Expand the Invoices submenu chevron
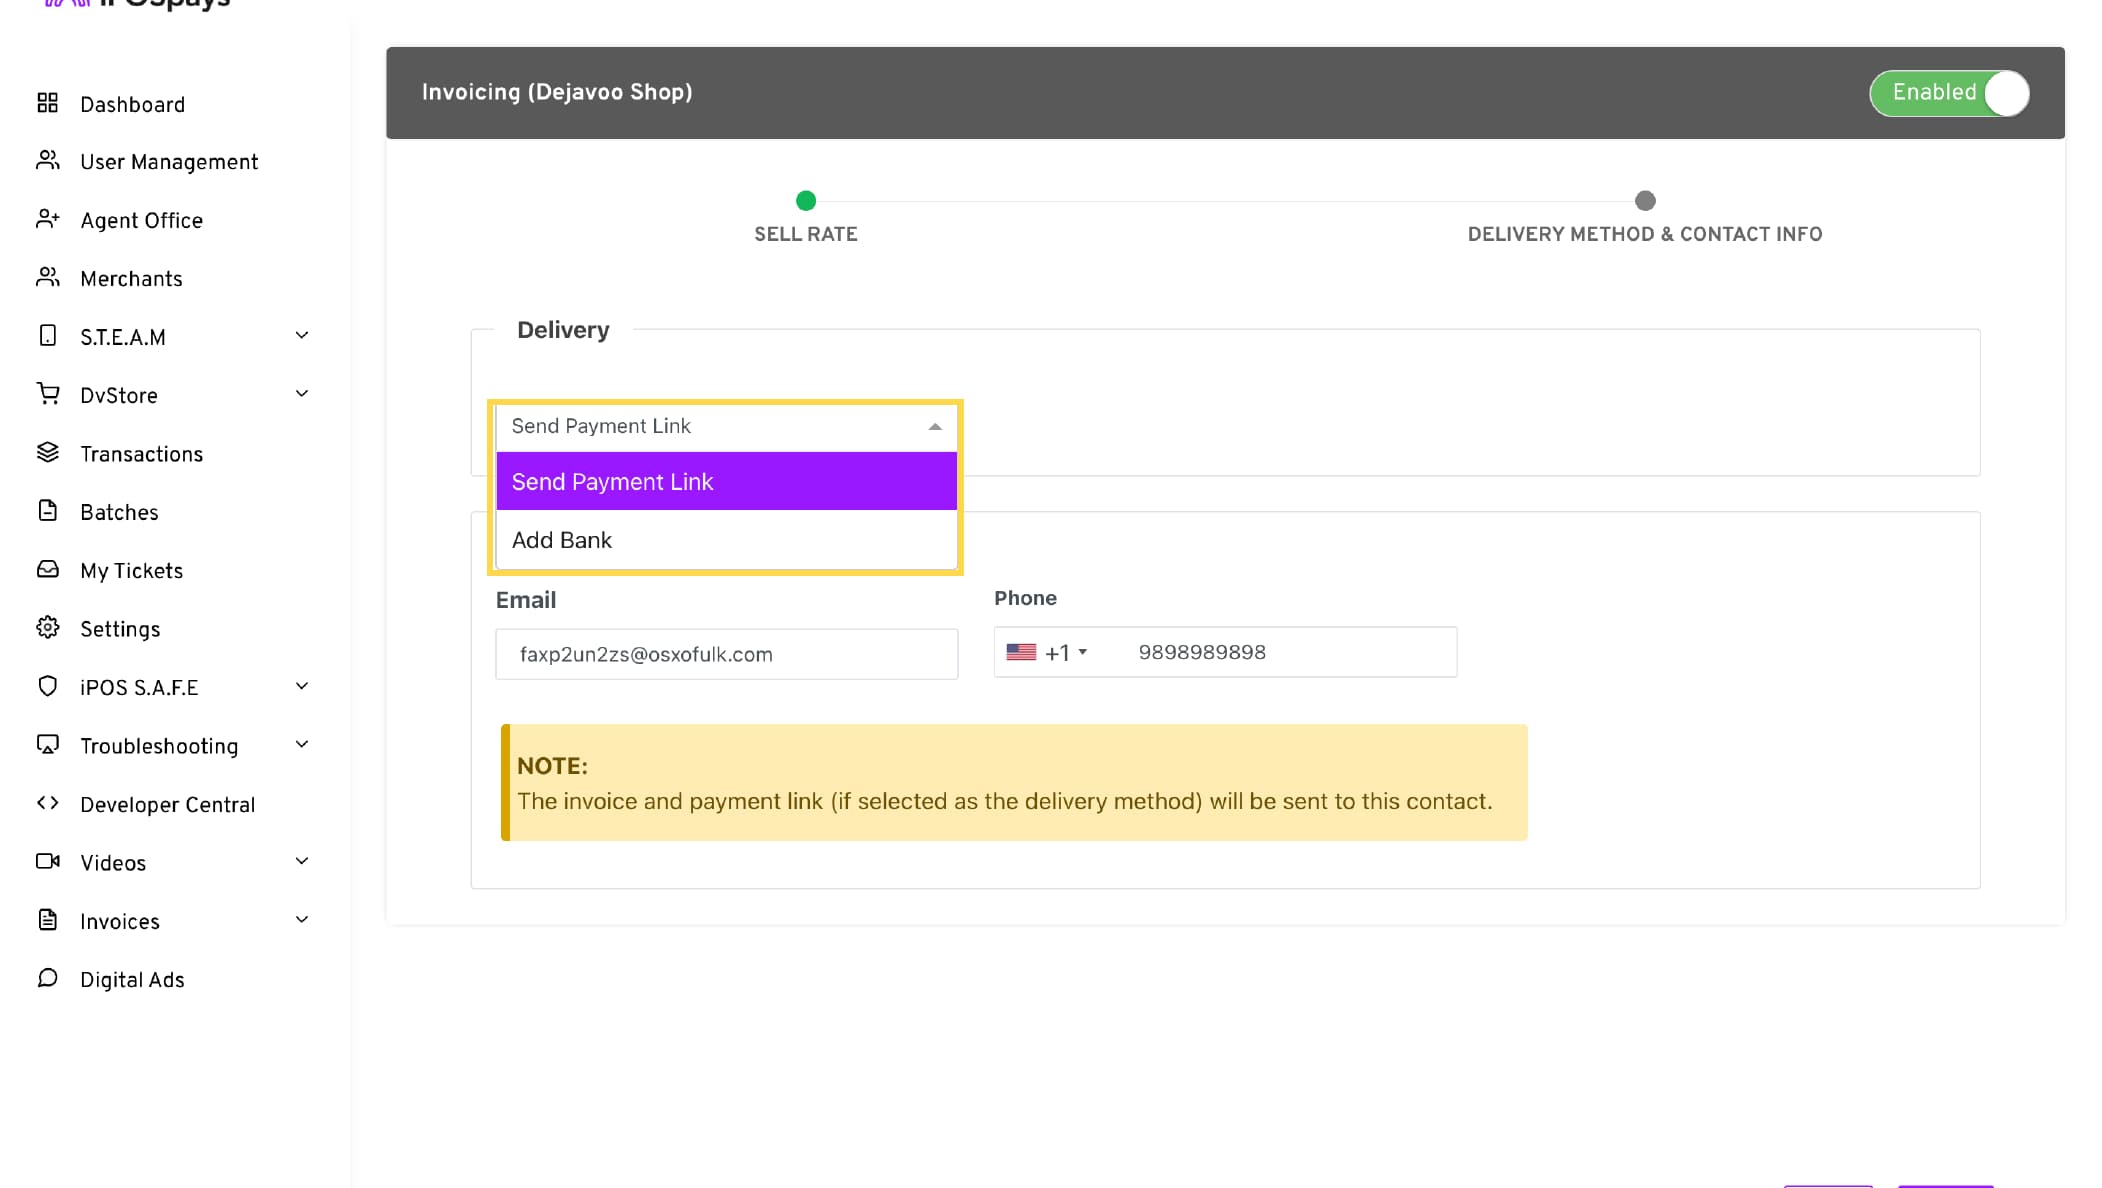The height and width of the screenshot is (1188, 2102). 302,920
